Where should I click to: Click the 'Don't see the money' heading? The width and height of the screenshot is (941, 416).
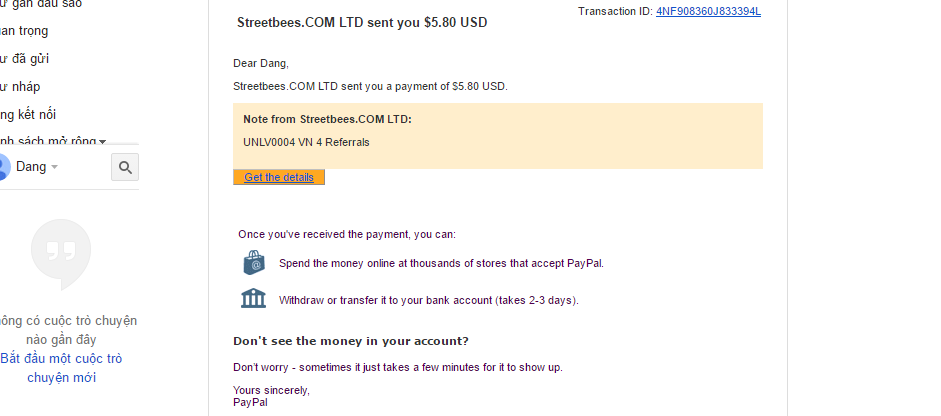[350, 341]
